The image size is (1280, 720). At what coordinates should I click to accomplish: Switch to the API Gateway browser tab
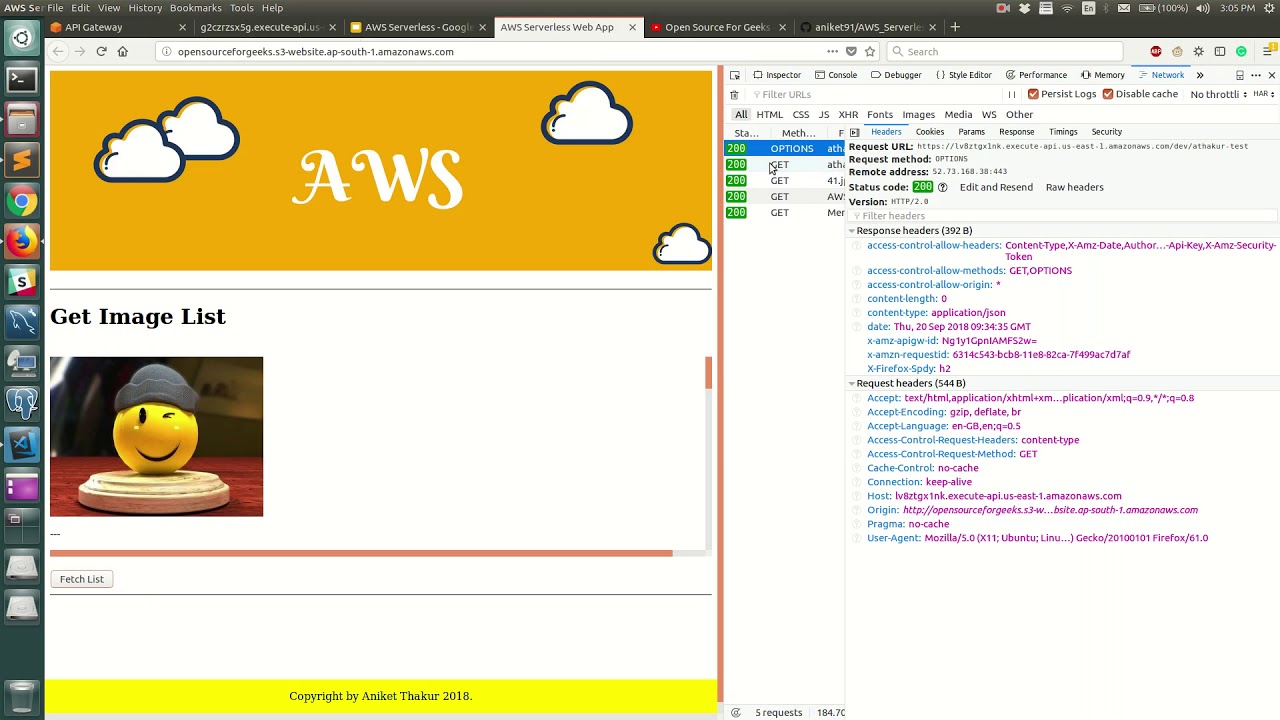pyautogui.click(x=118, y=27)
